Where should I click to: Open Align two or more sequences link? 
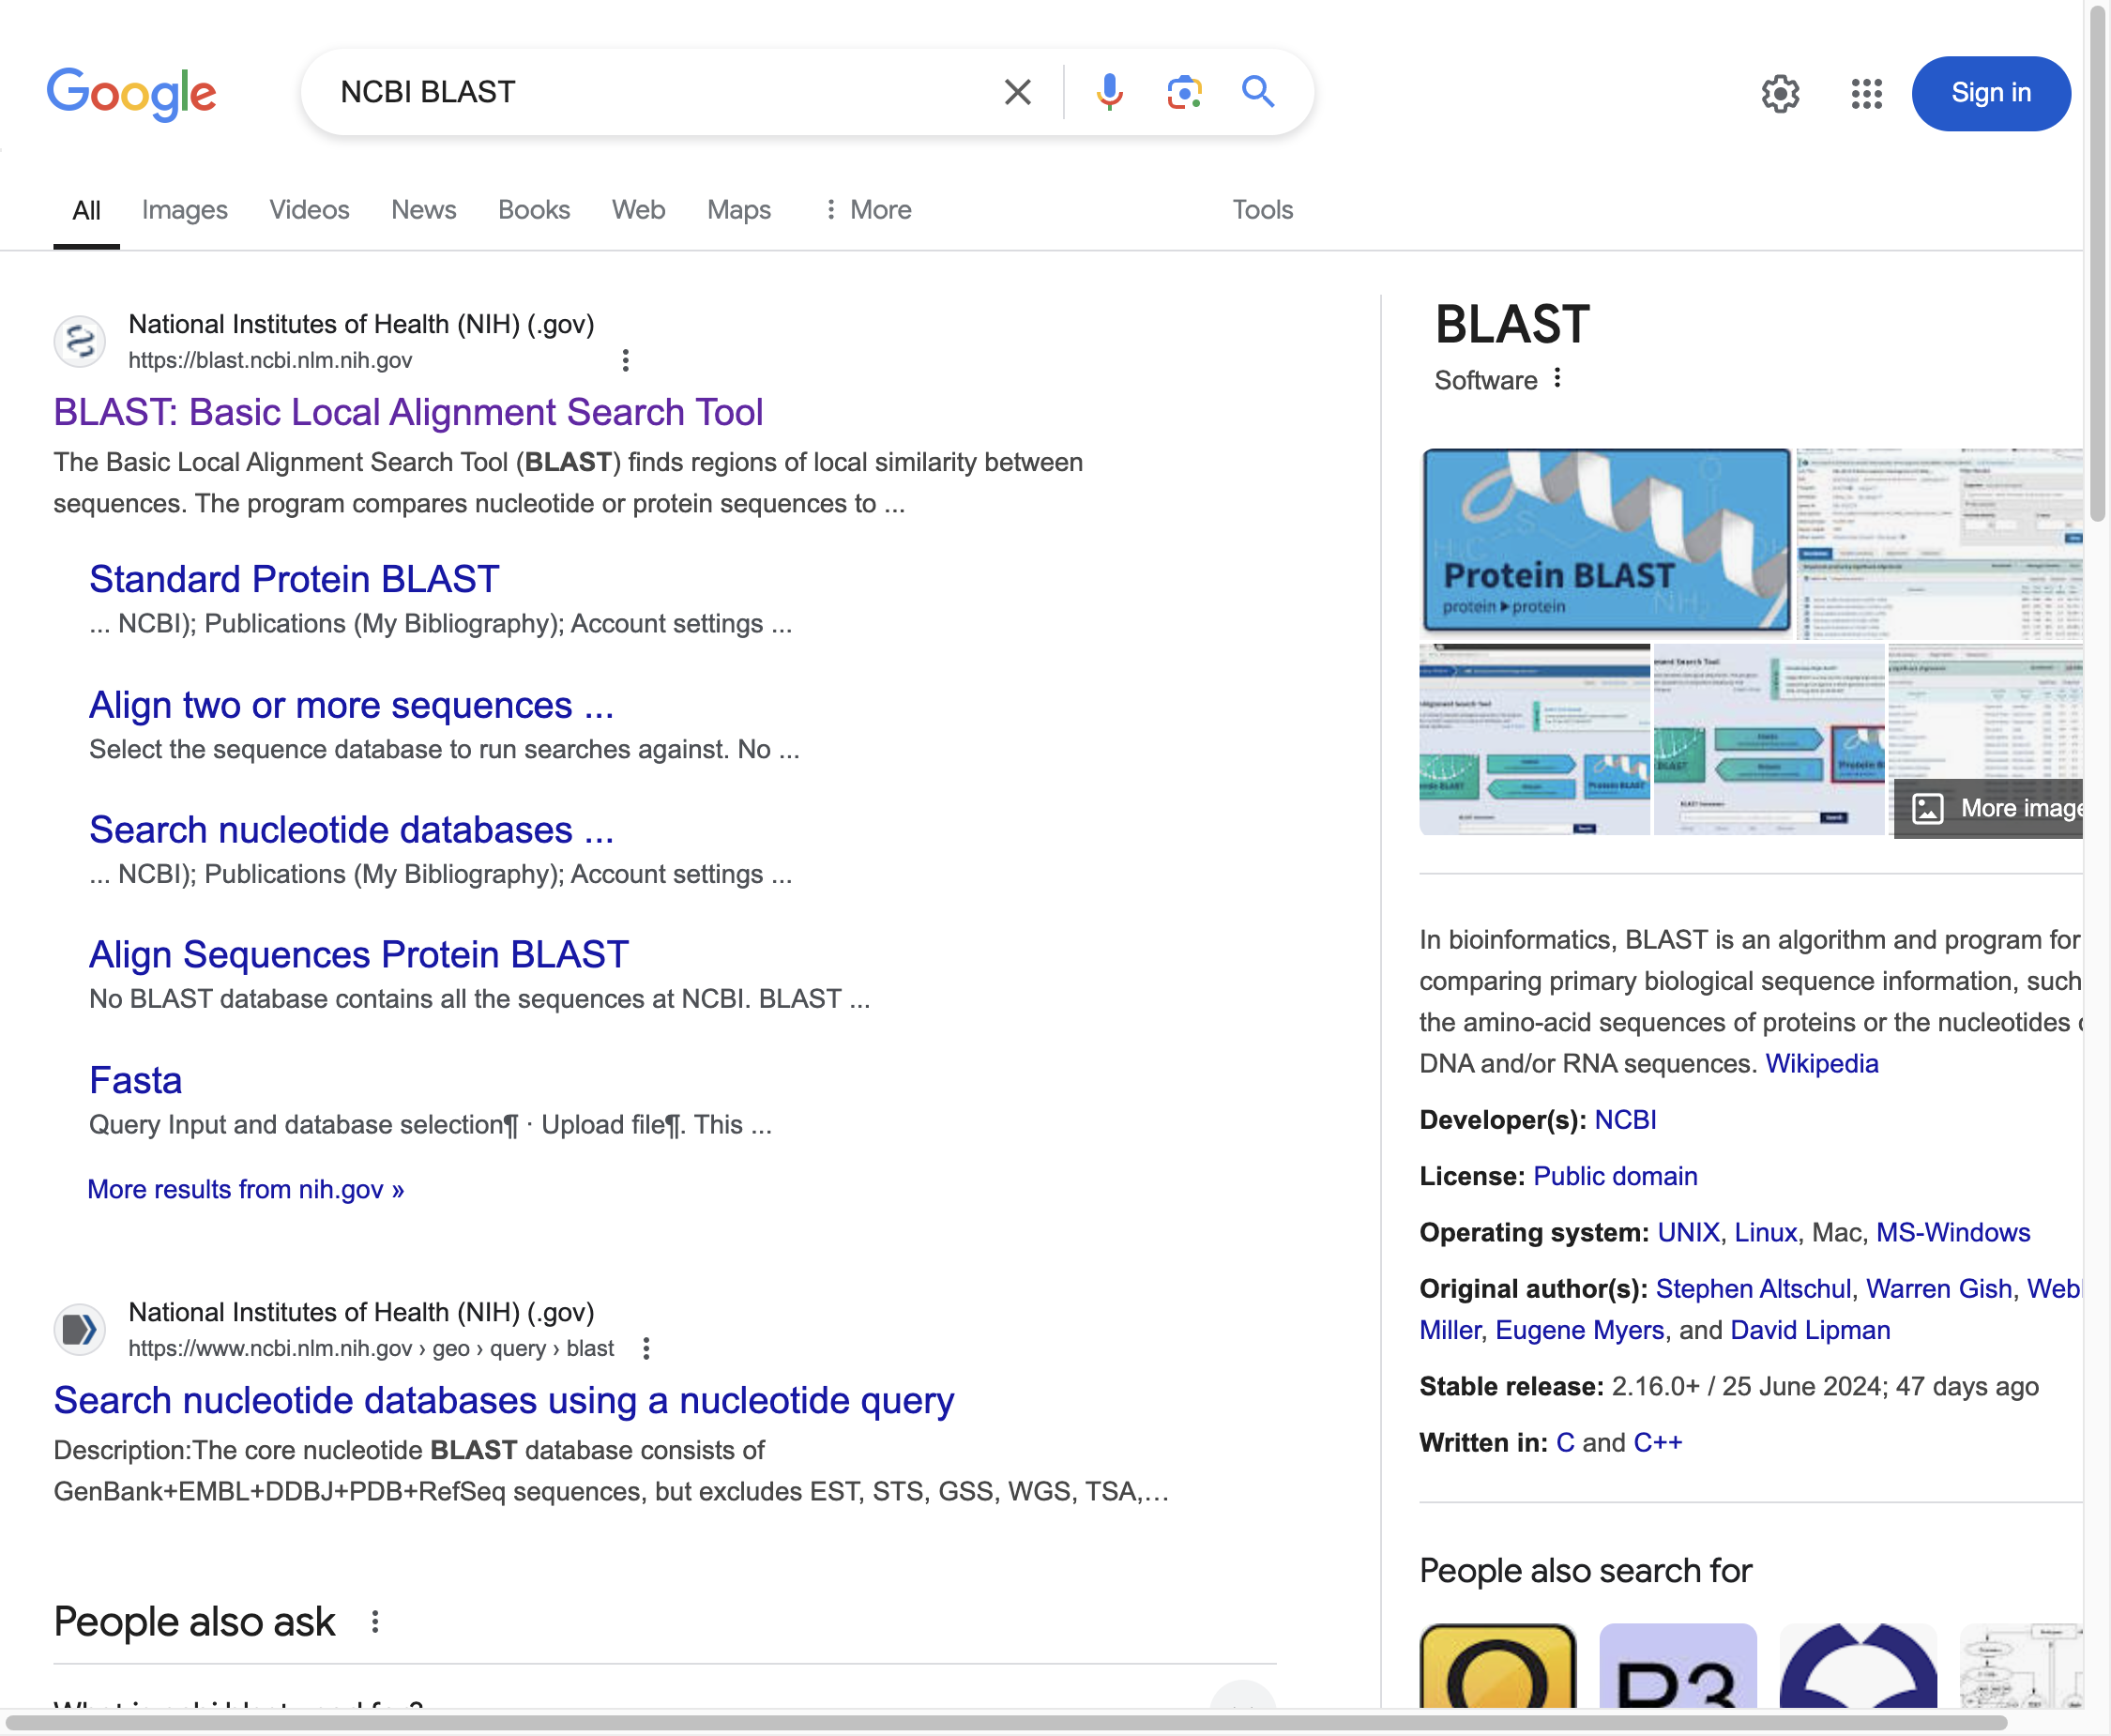pos(351,705)
